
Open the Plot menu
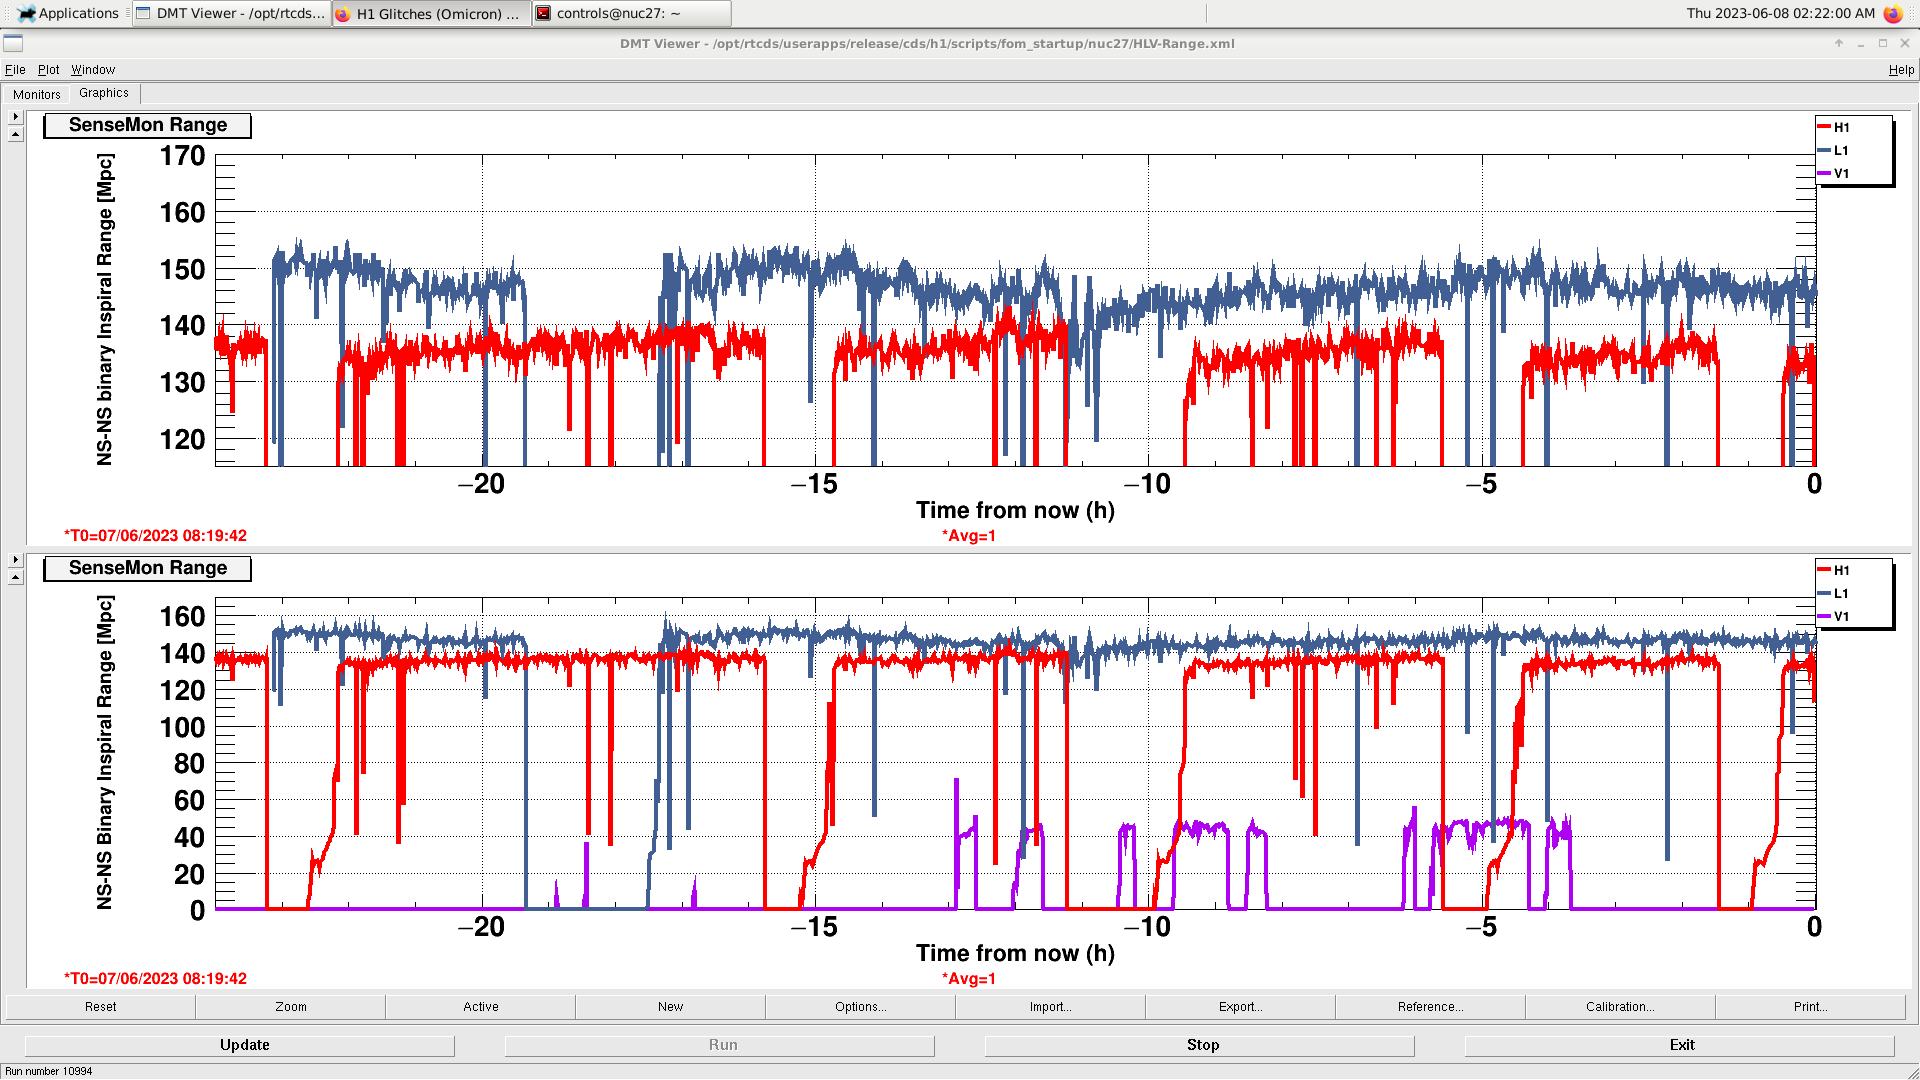pos(48,70)
